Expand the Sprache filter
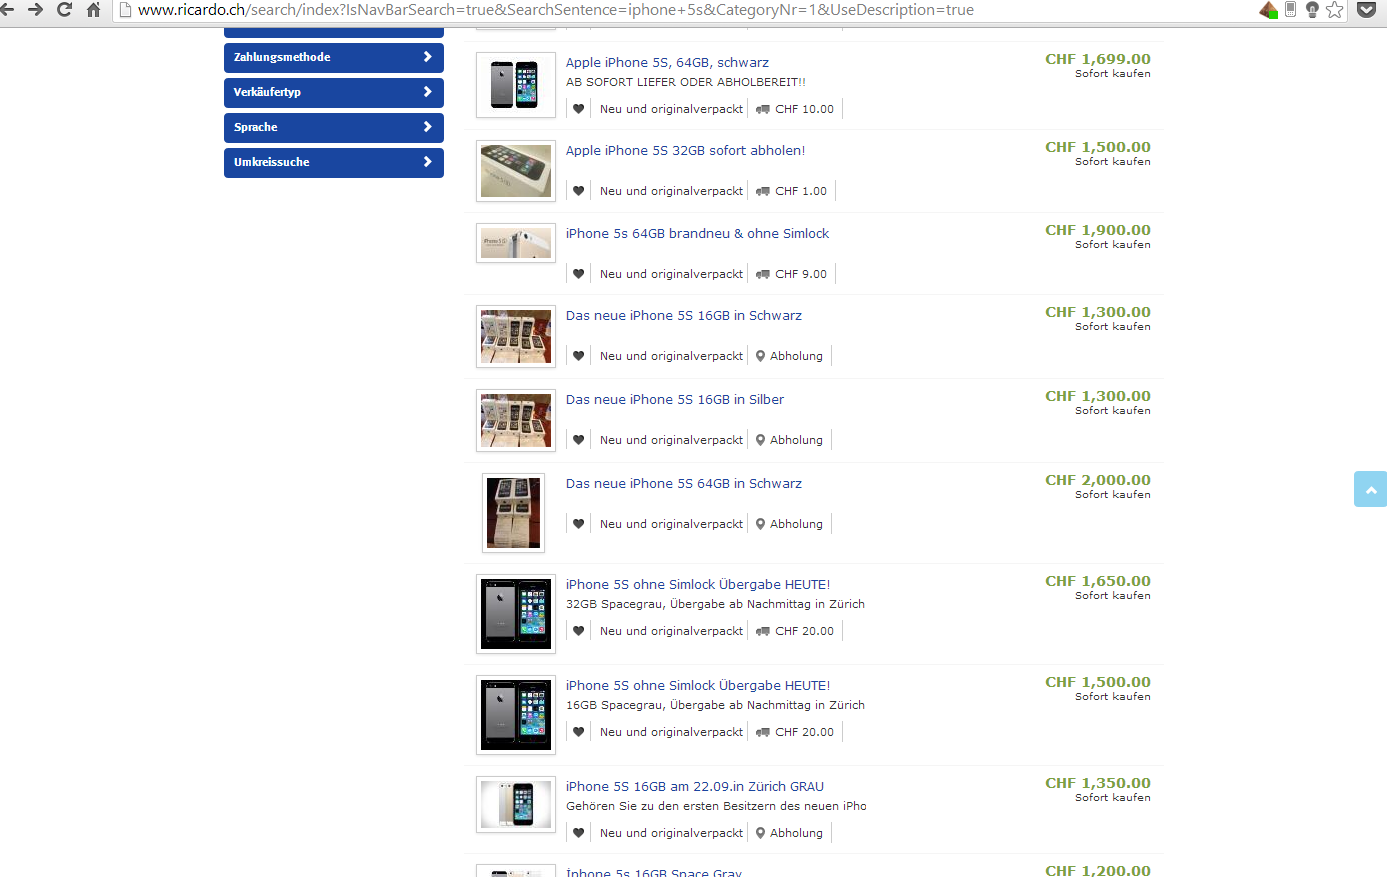The width and height of the screenshot is (1387, 877). point(334,127)
